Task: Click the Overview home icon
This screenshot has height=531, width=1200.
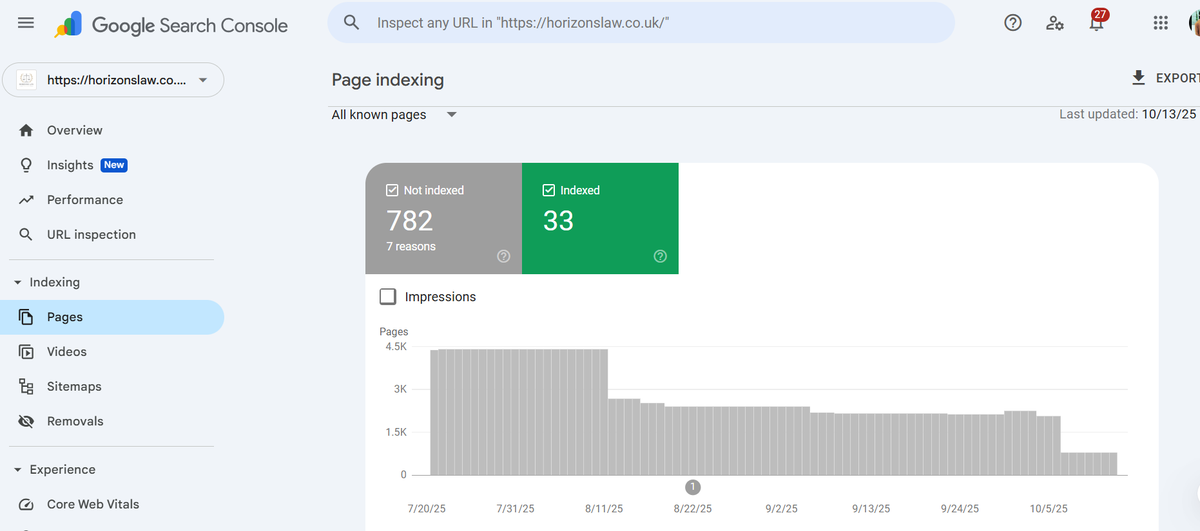Action: click(27, 130)
